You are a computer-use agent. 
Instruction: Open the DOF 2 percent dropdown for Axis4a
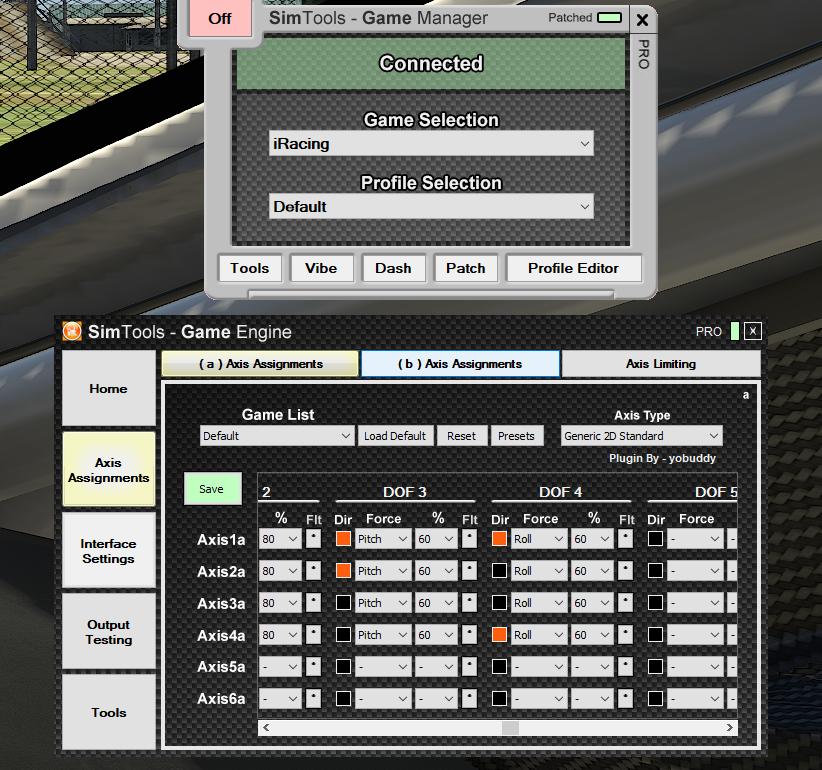(x=280, y=635)
